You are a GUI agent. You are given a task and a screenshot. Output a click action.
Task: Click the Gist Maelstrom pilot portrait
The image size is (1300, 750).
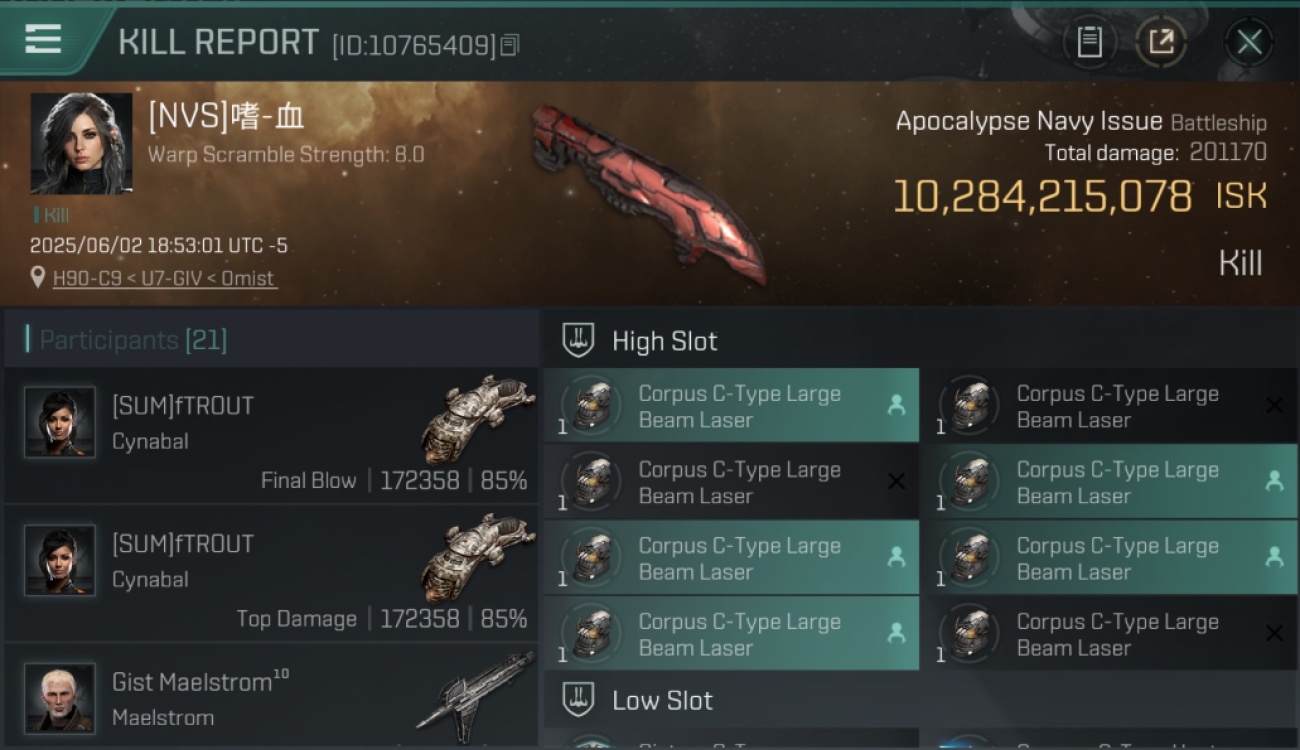click(60, 697)
